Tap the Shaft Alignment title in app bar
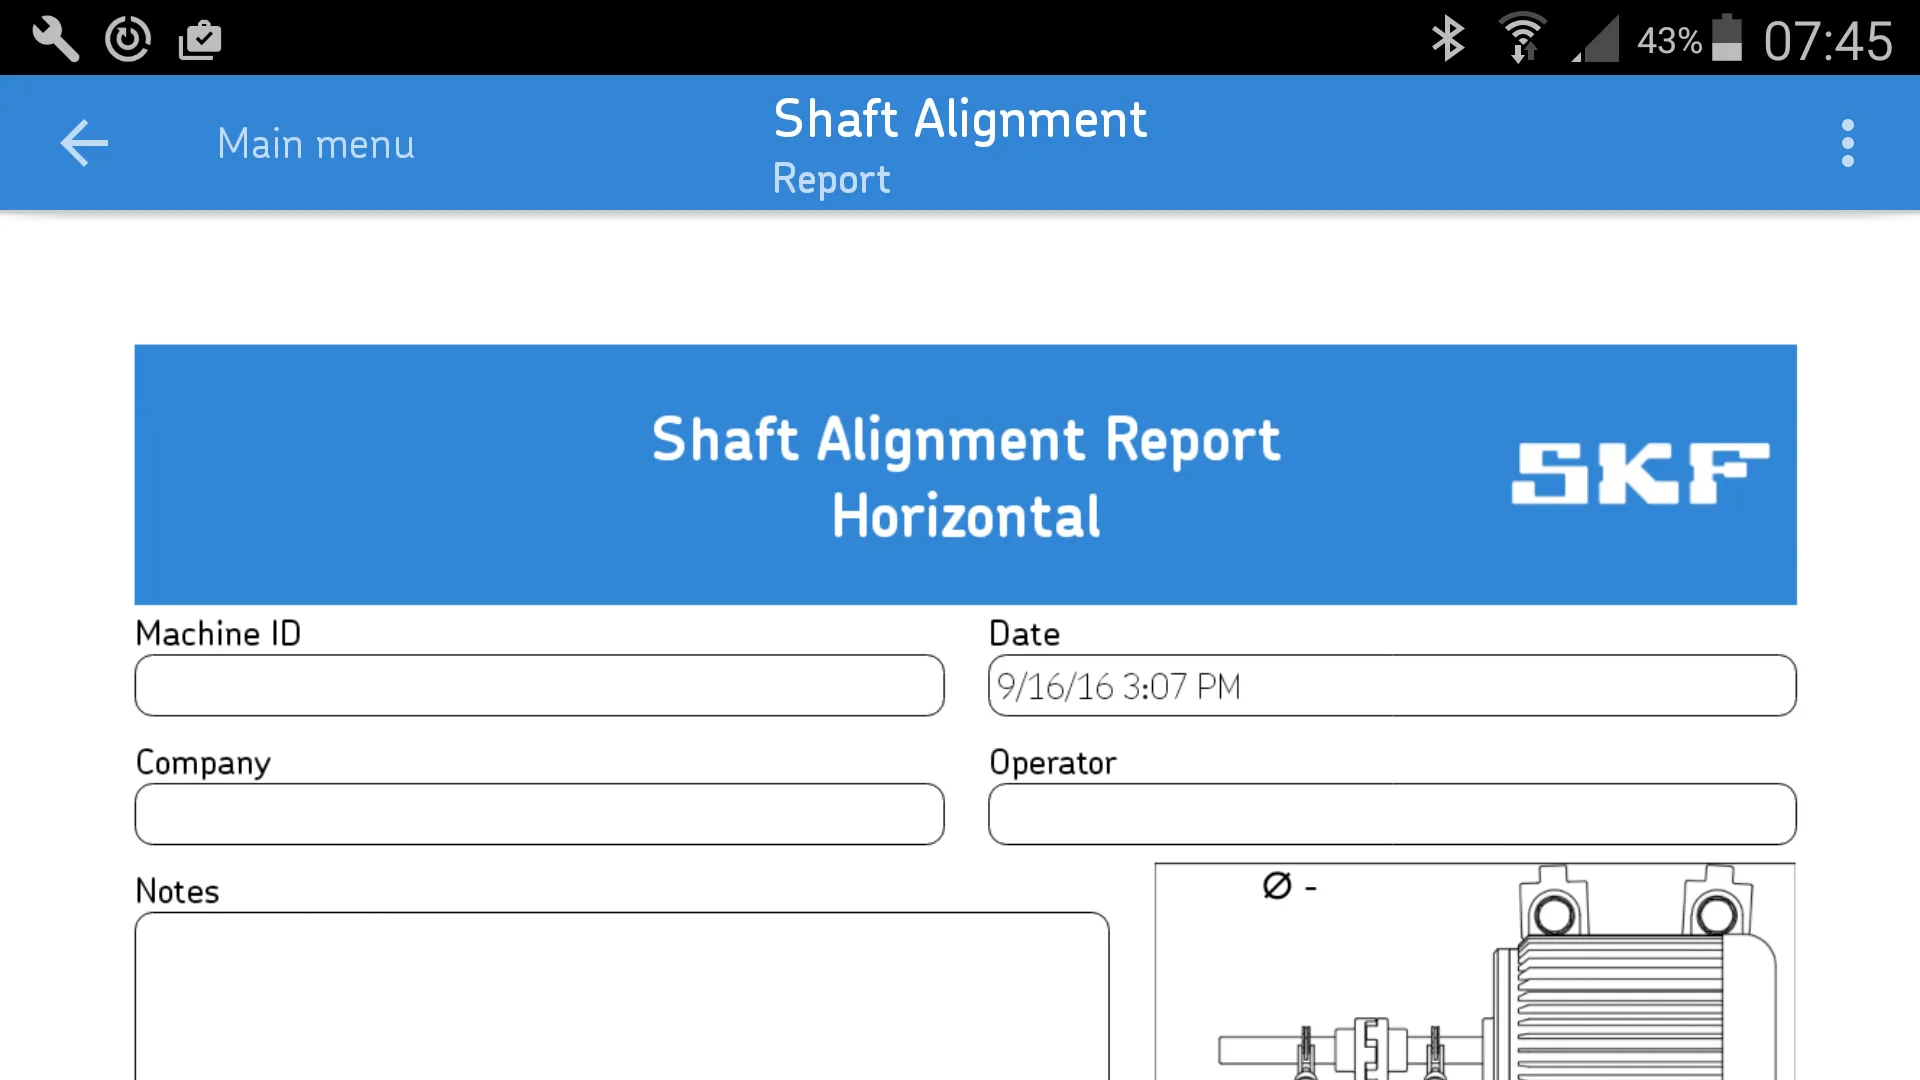 coord(960,120)
